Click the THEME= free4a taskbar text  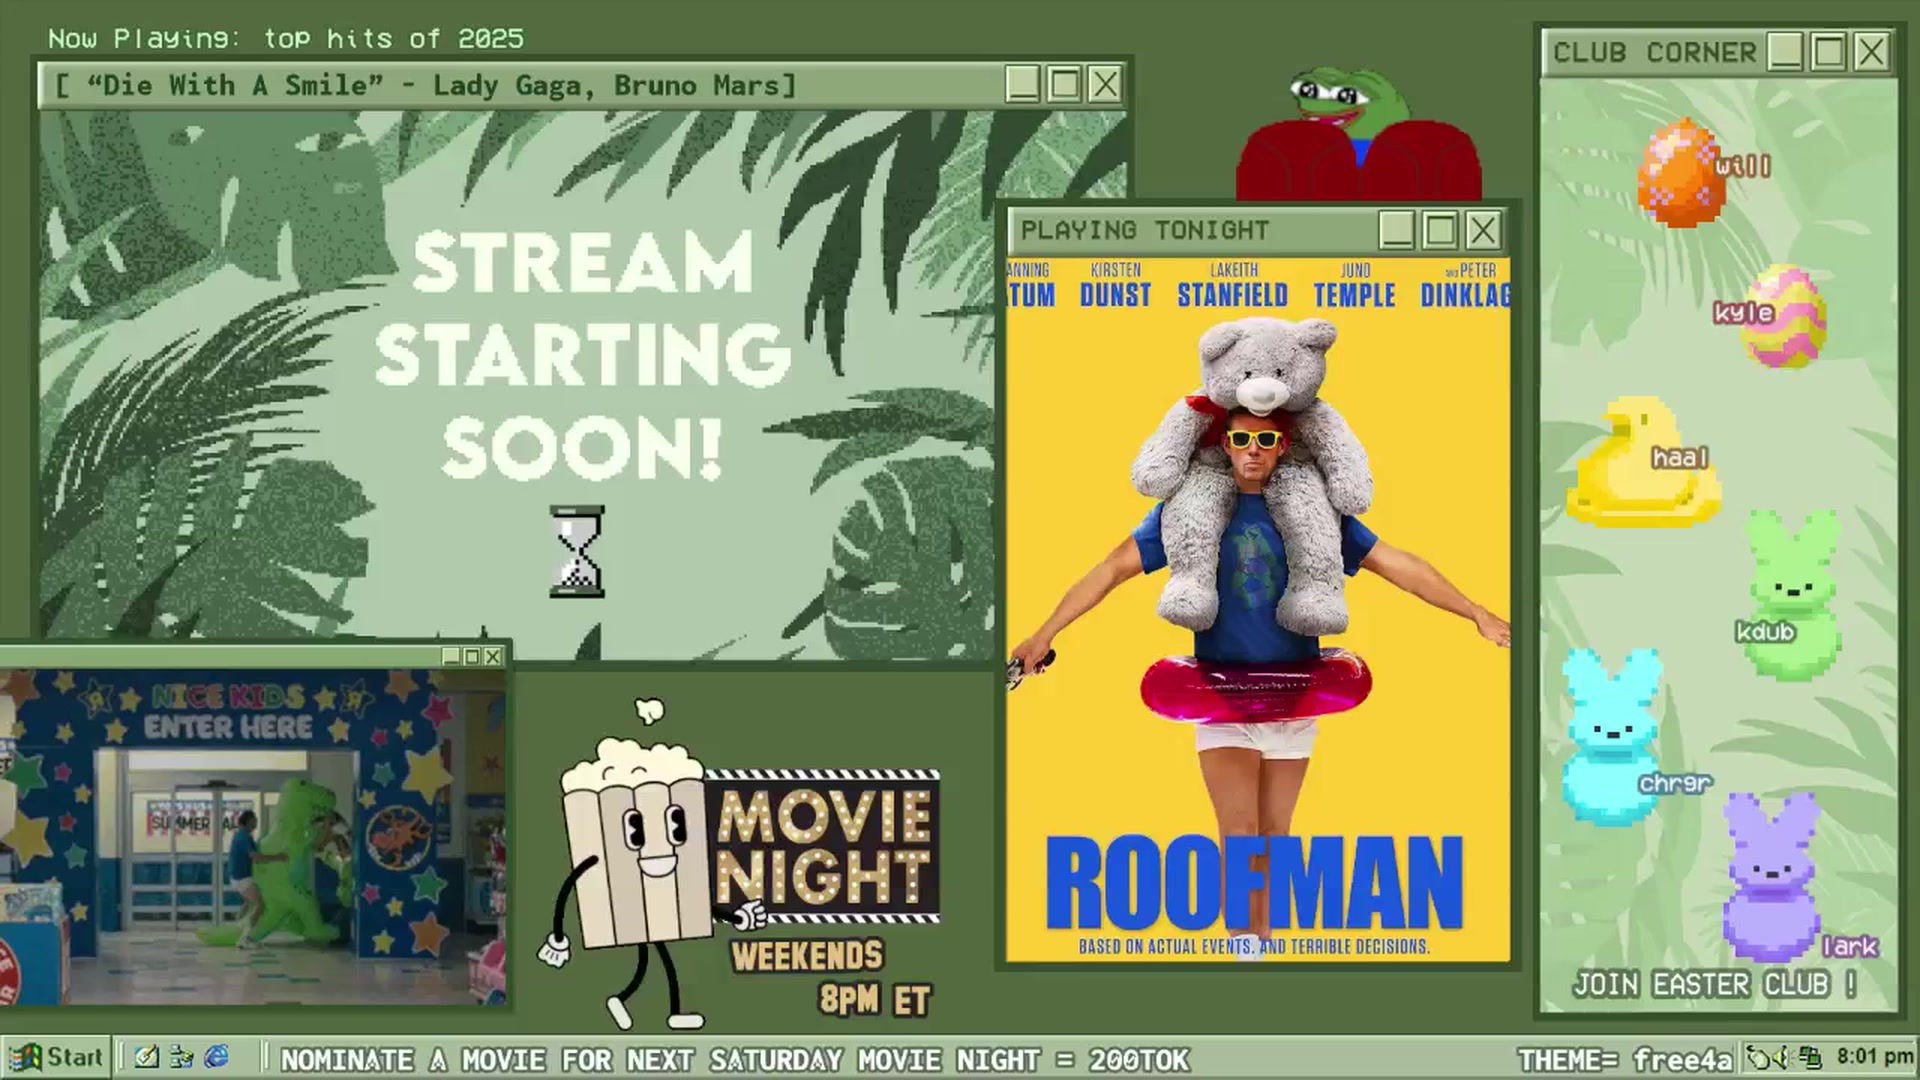click(1624, 1059)
